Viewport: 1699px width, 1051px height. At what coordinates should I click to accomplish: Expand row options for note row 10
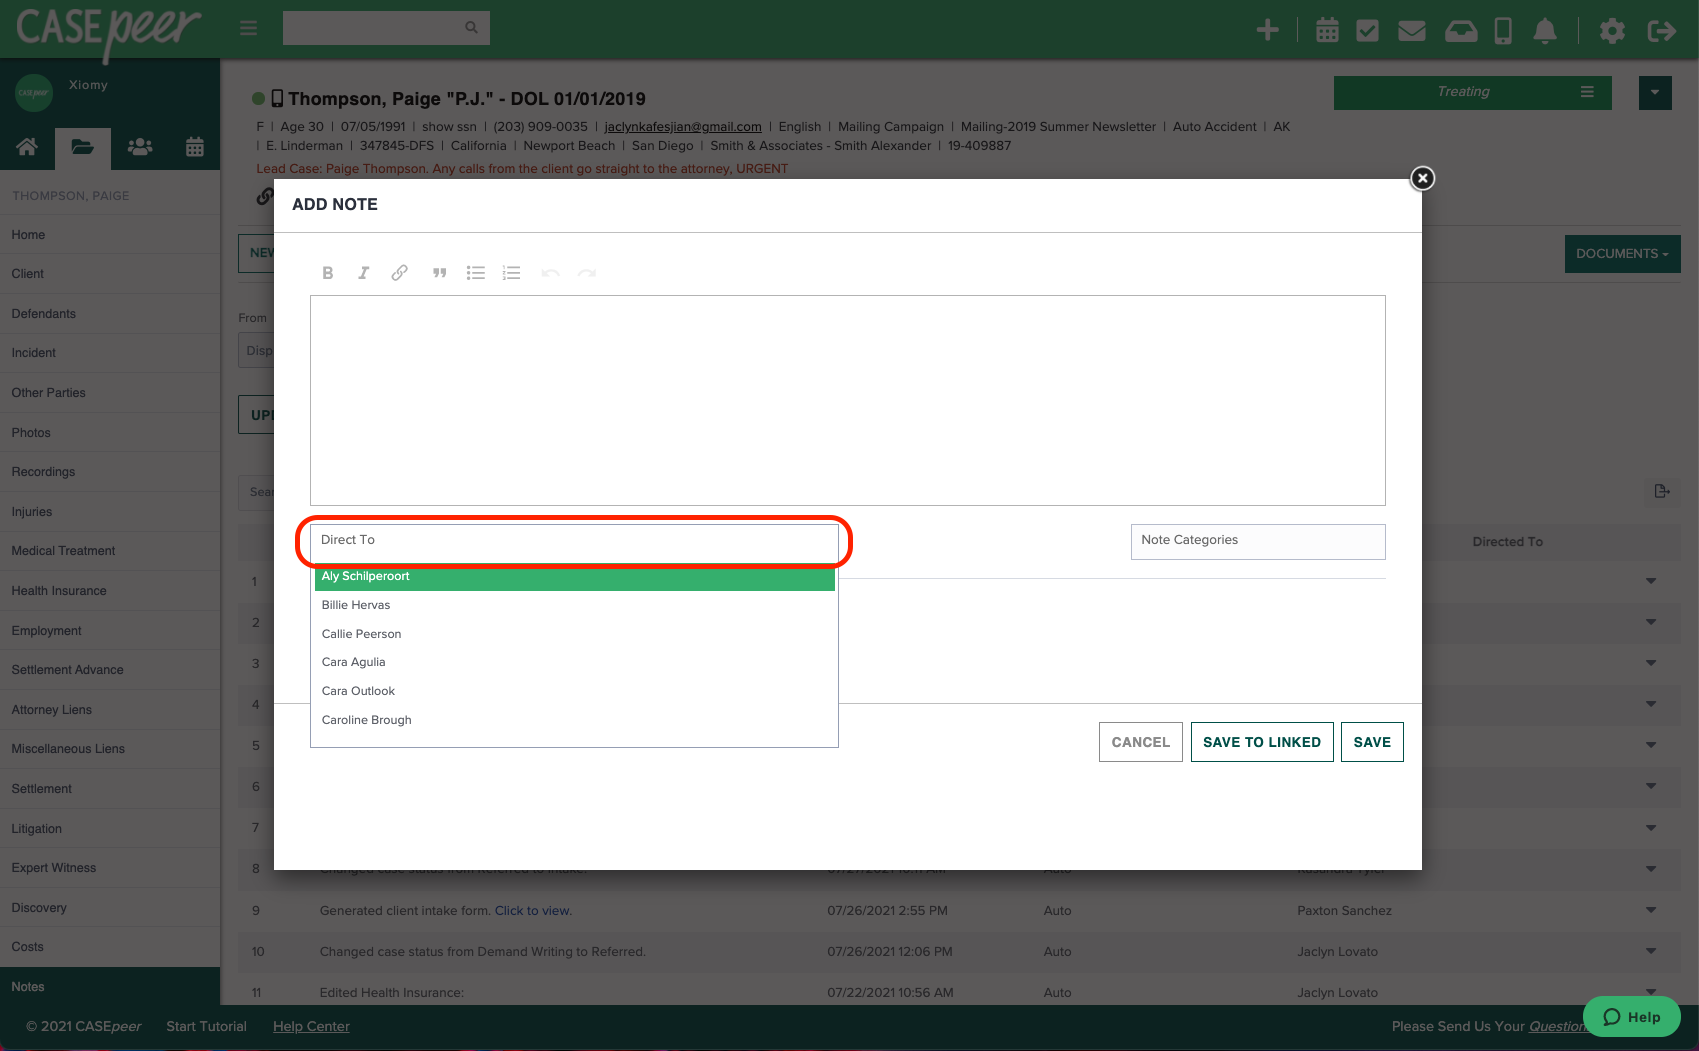click(x=1651, y=951)
